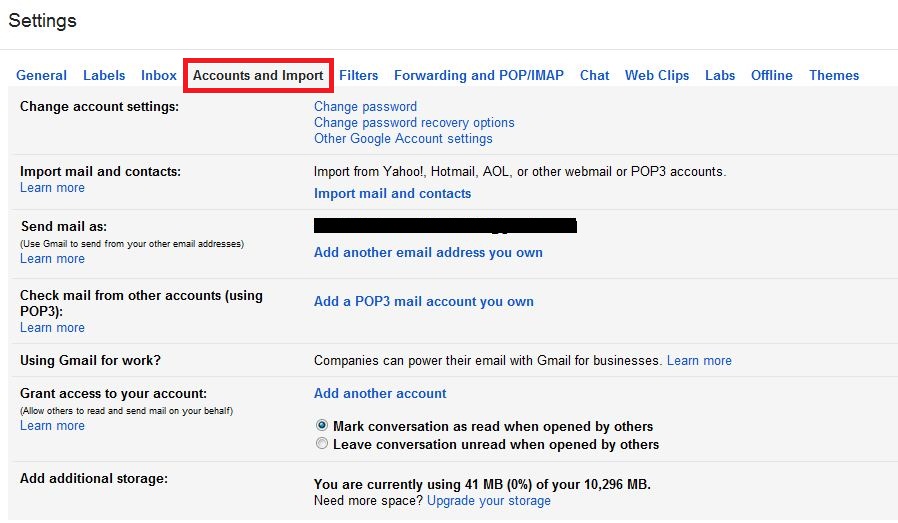The image size is (898, 523).
Task: Switch to the Chat tab
Action: point(594,75)
